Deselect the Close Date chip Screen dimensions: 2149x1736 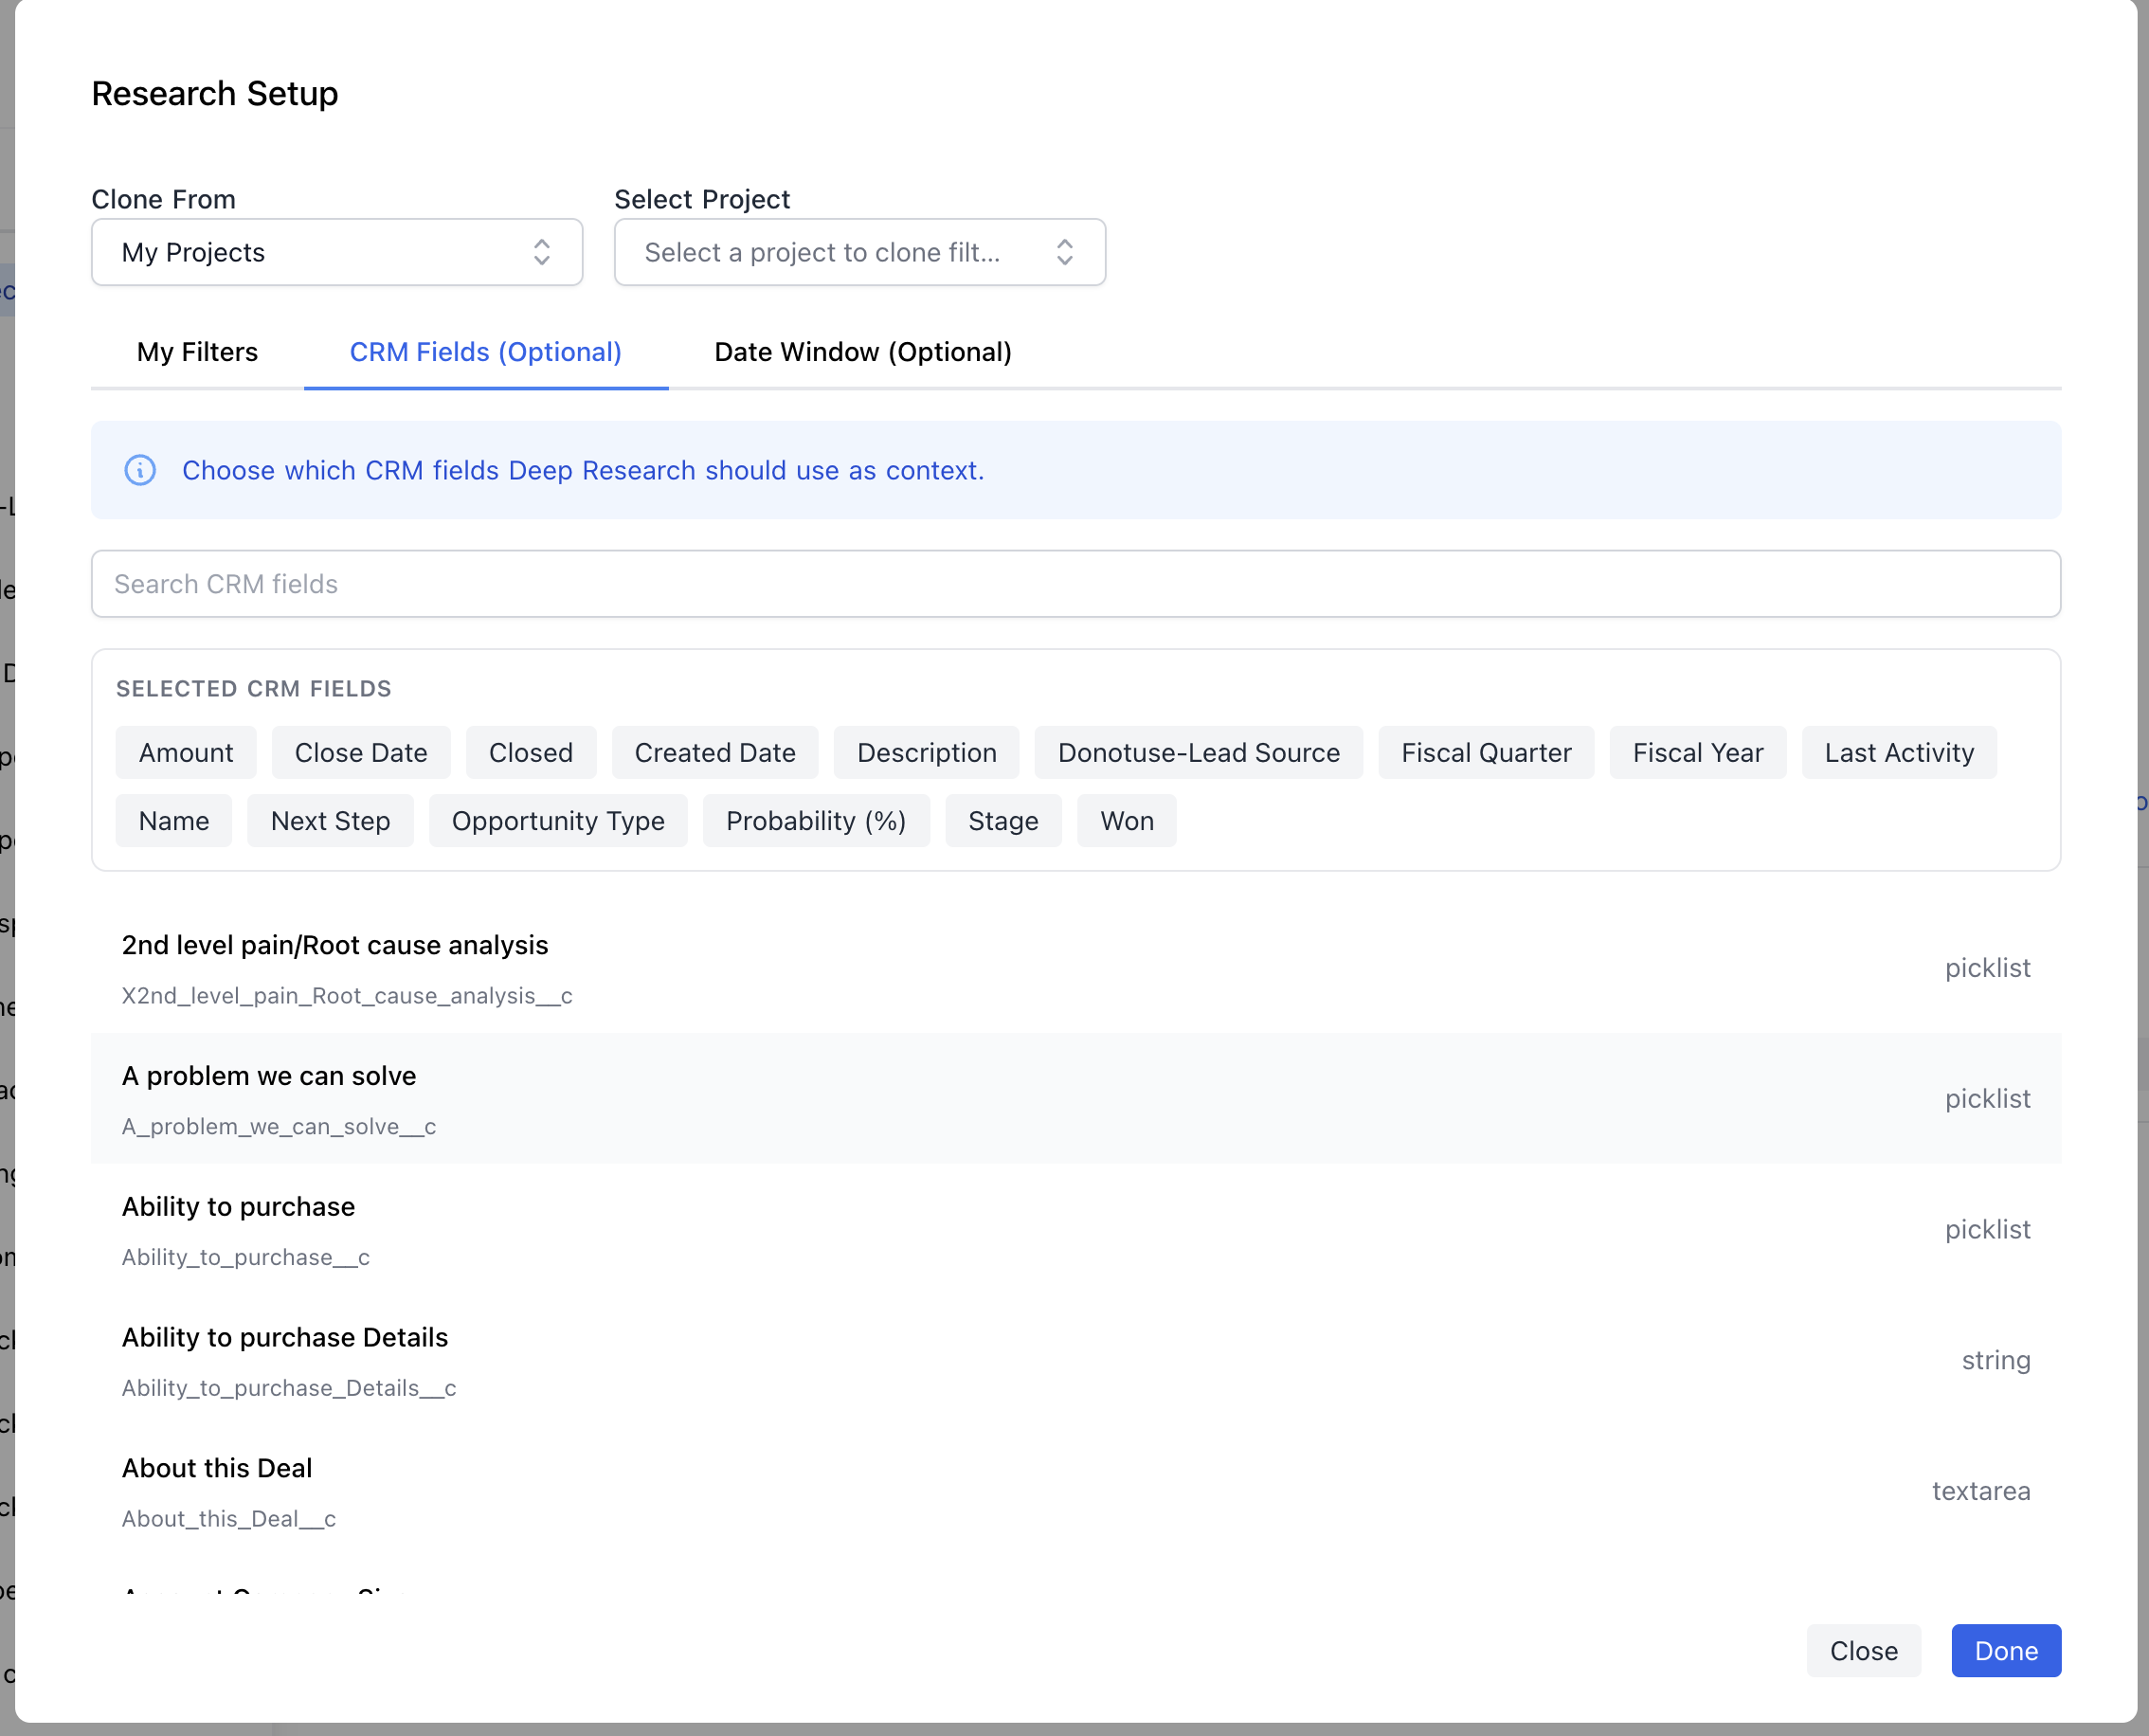pos(361,752)
